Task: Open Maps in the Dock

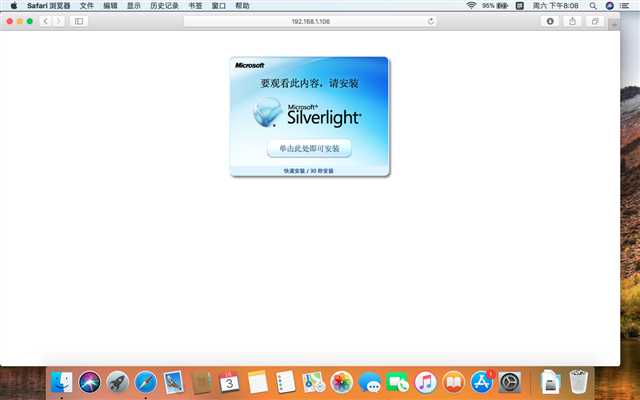Action: (313, 382)
